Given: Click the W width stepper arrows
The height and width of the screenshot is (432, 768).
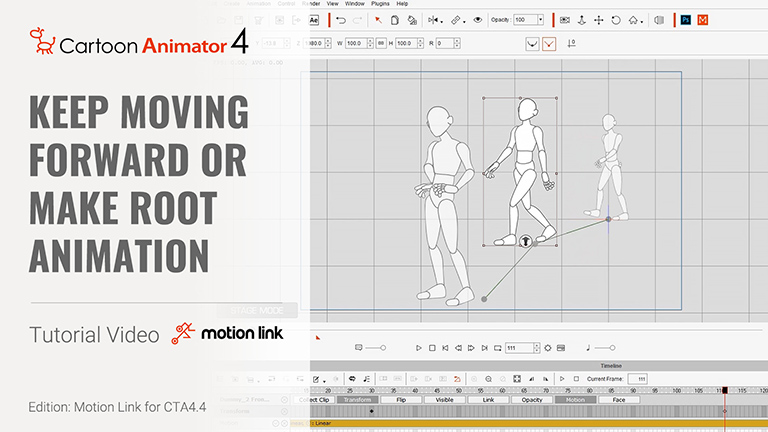Looking at the screenshot, I should 370,43.
